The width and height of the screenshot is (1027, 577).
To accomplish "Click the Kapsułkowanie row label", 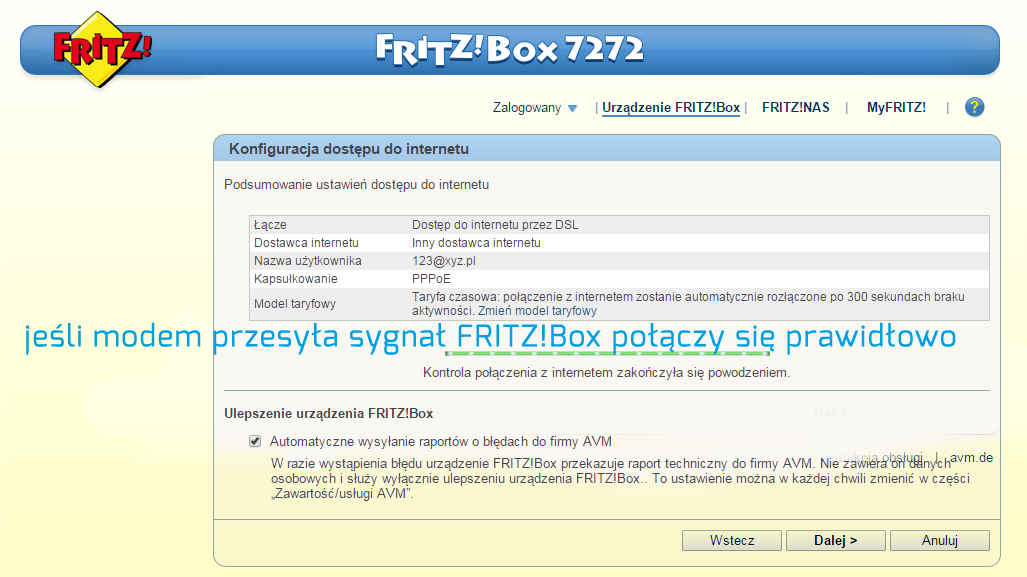I will point(296,278).
